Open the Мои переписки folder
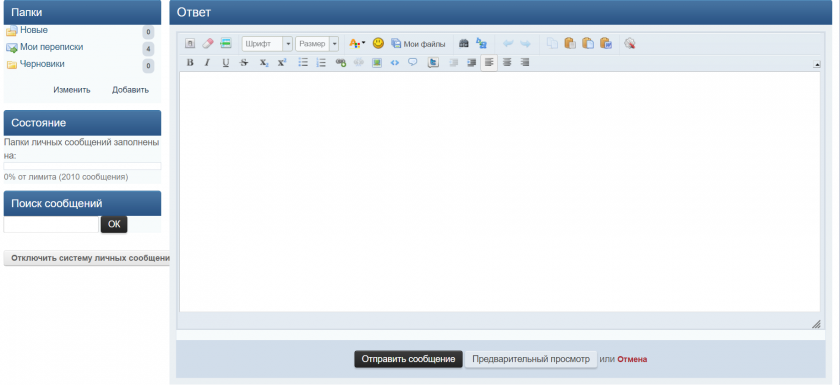The height and width of the screenshot is (385, 840). pos(51,47)
